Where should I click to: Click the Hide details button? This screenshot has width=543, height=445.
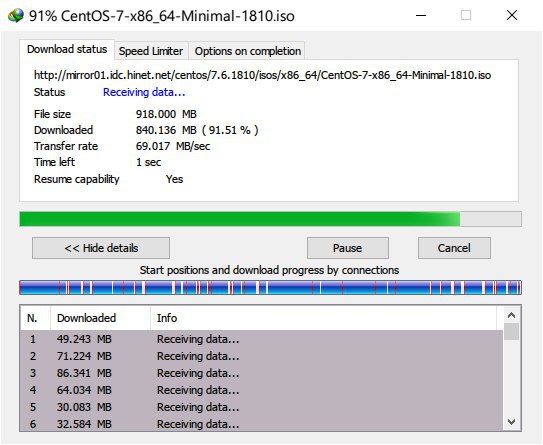(101, 248)
